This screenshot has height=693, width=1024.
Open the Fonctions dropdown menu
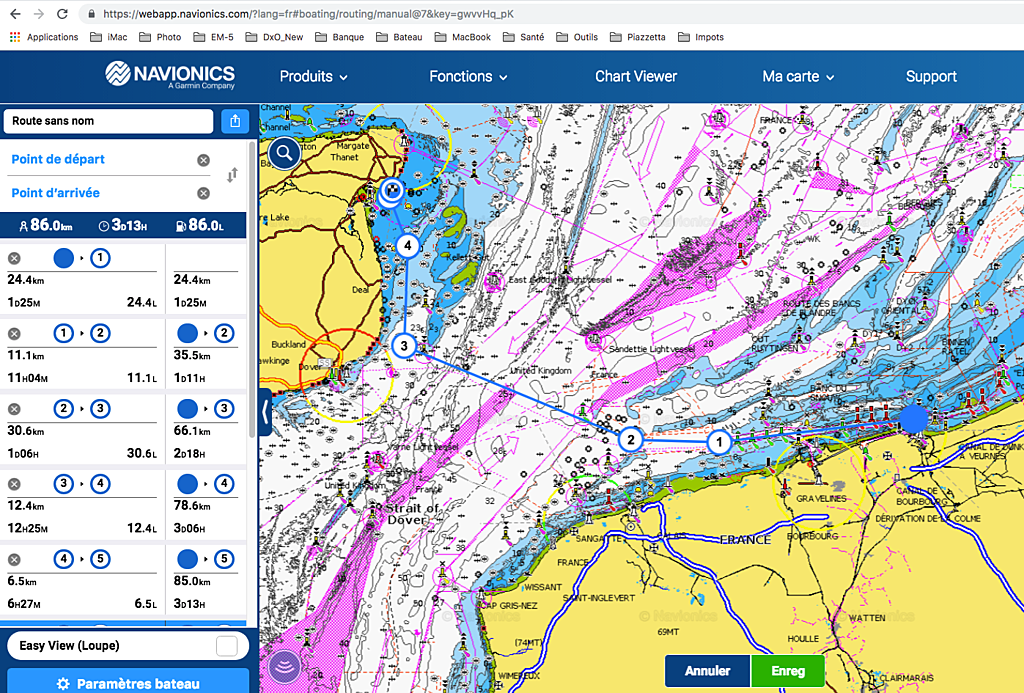[x=468, y=76]
